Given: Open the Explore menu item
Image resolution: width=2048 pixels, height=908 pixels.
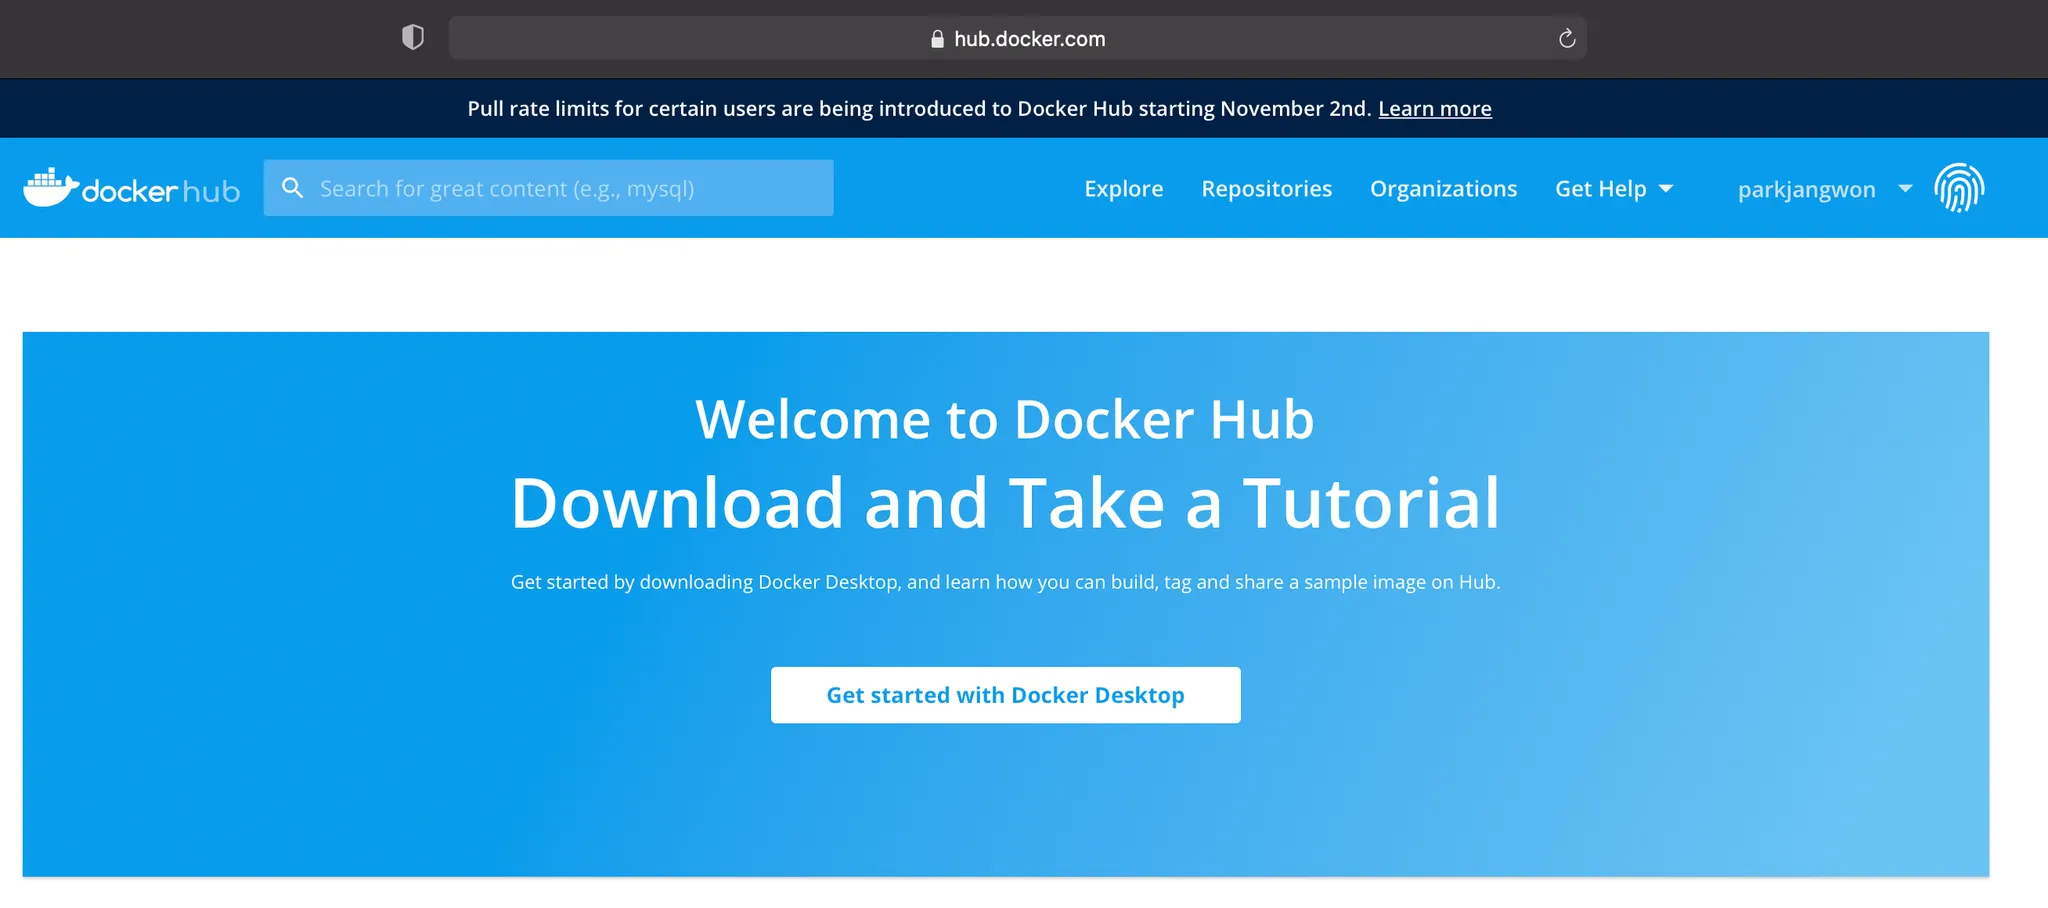Looking at the screenshot, I should tap(1124, 189).
